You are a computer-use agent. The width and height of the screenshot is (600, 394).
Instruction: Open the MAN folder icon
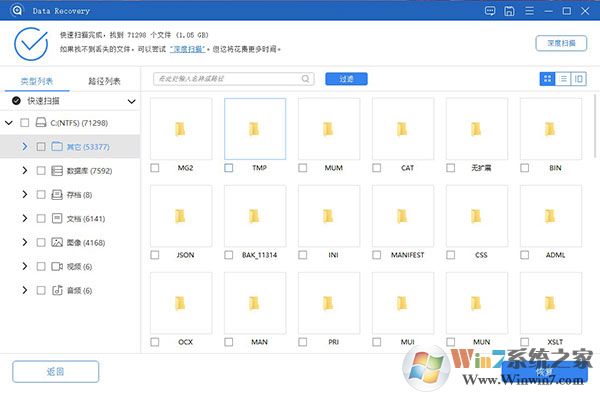[x=254, y=303]
